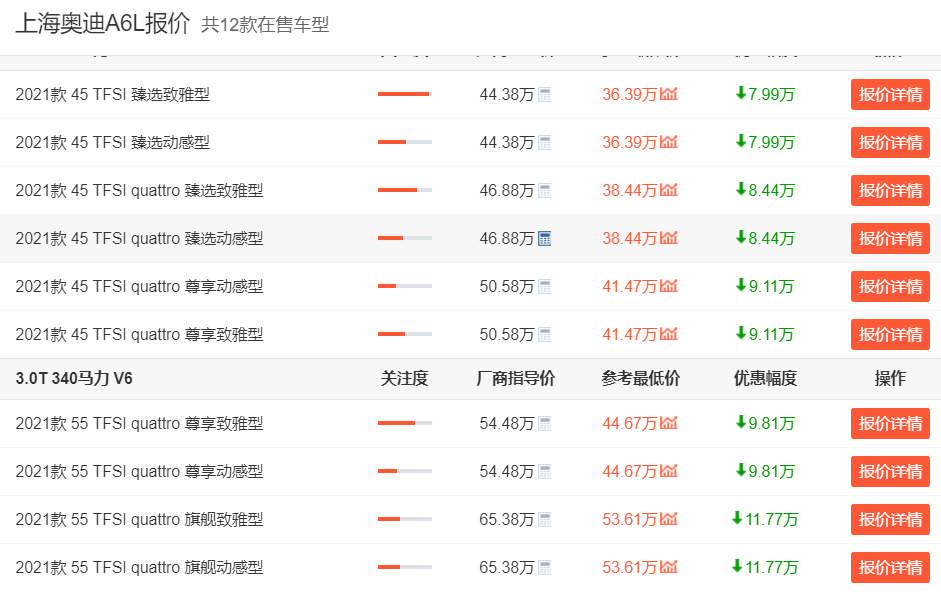
Task: Click 共12款在售车型 subtitle text
Action: 265,25
